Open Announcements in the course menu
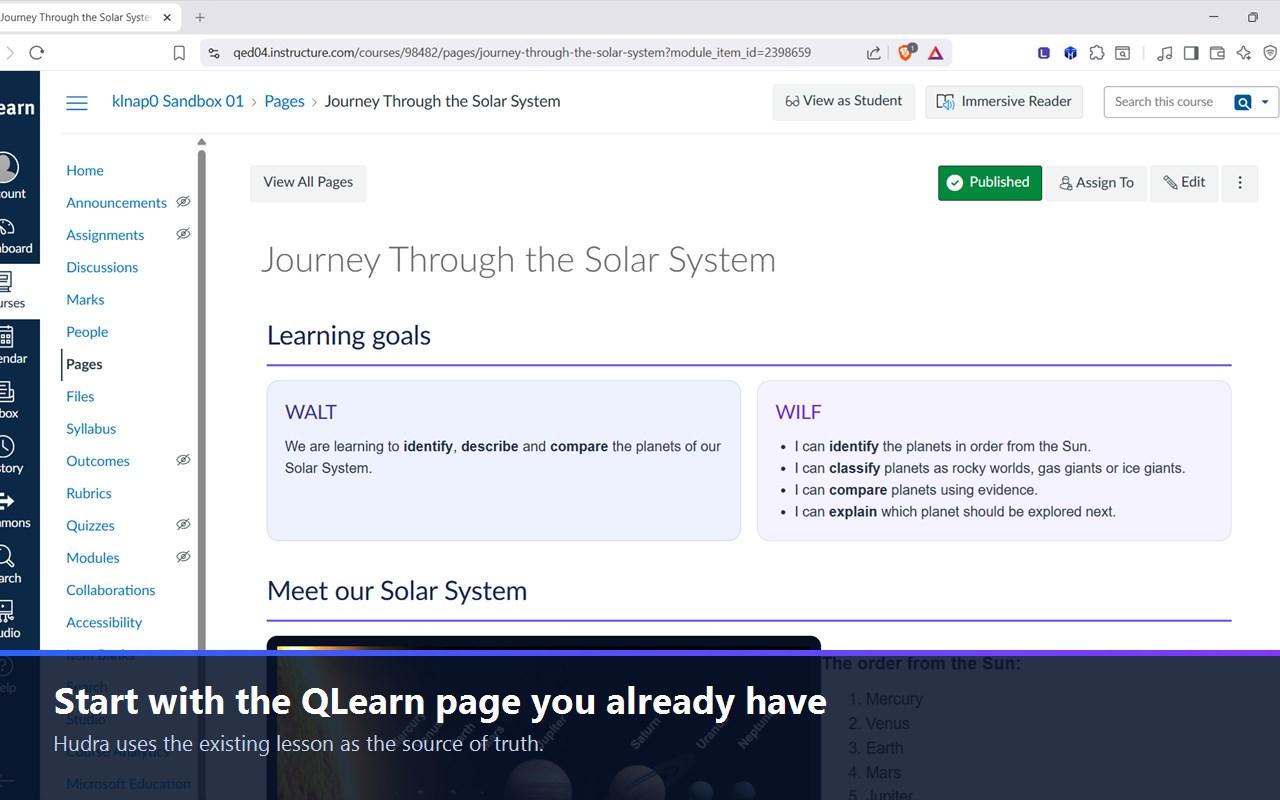The height and width of the screenshot is (800, 1280). click(x=116, y=203)
